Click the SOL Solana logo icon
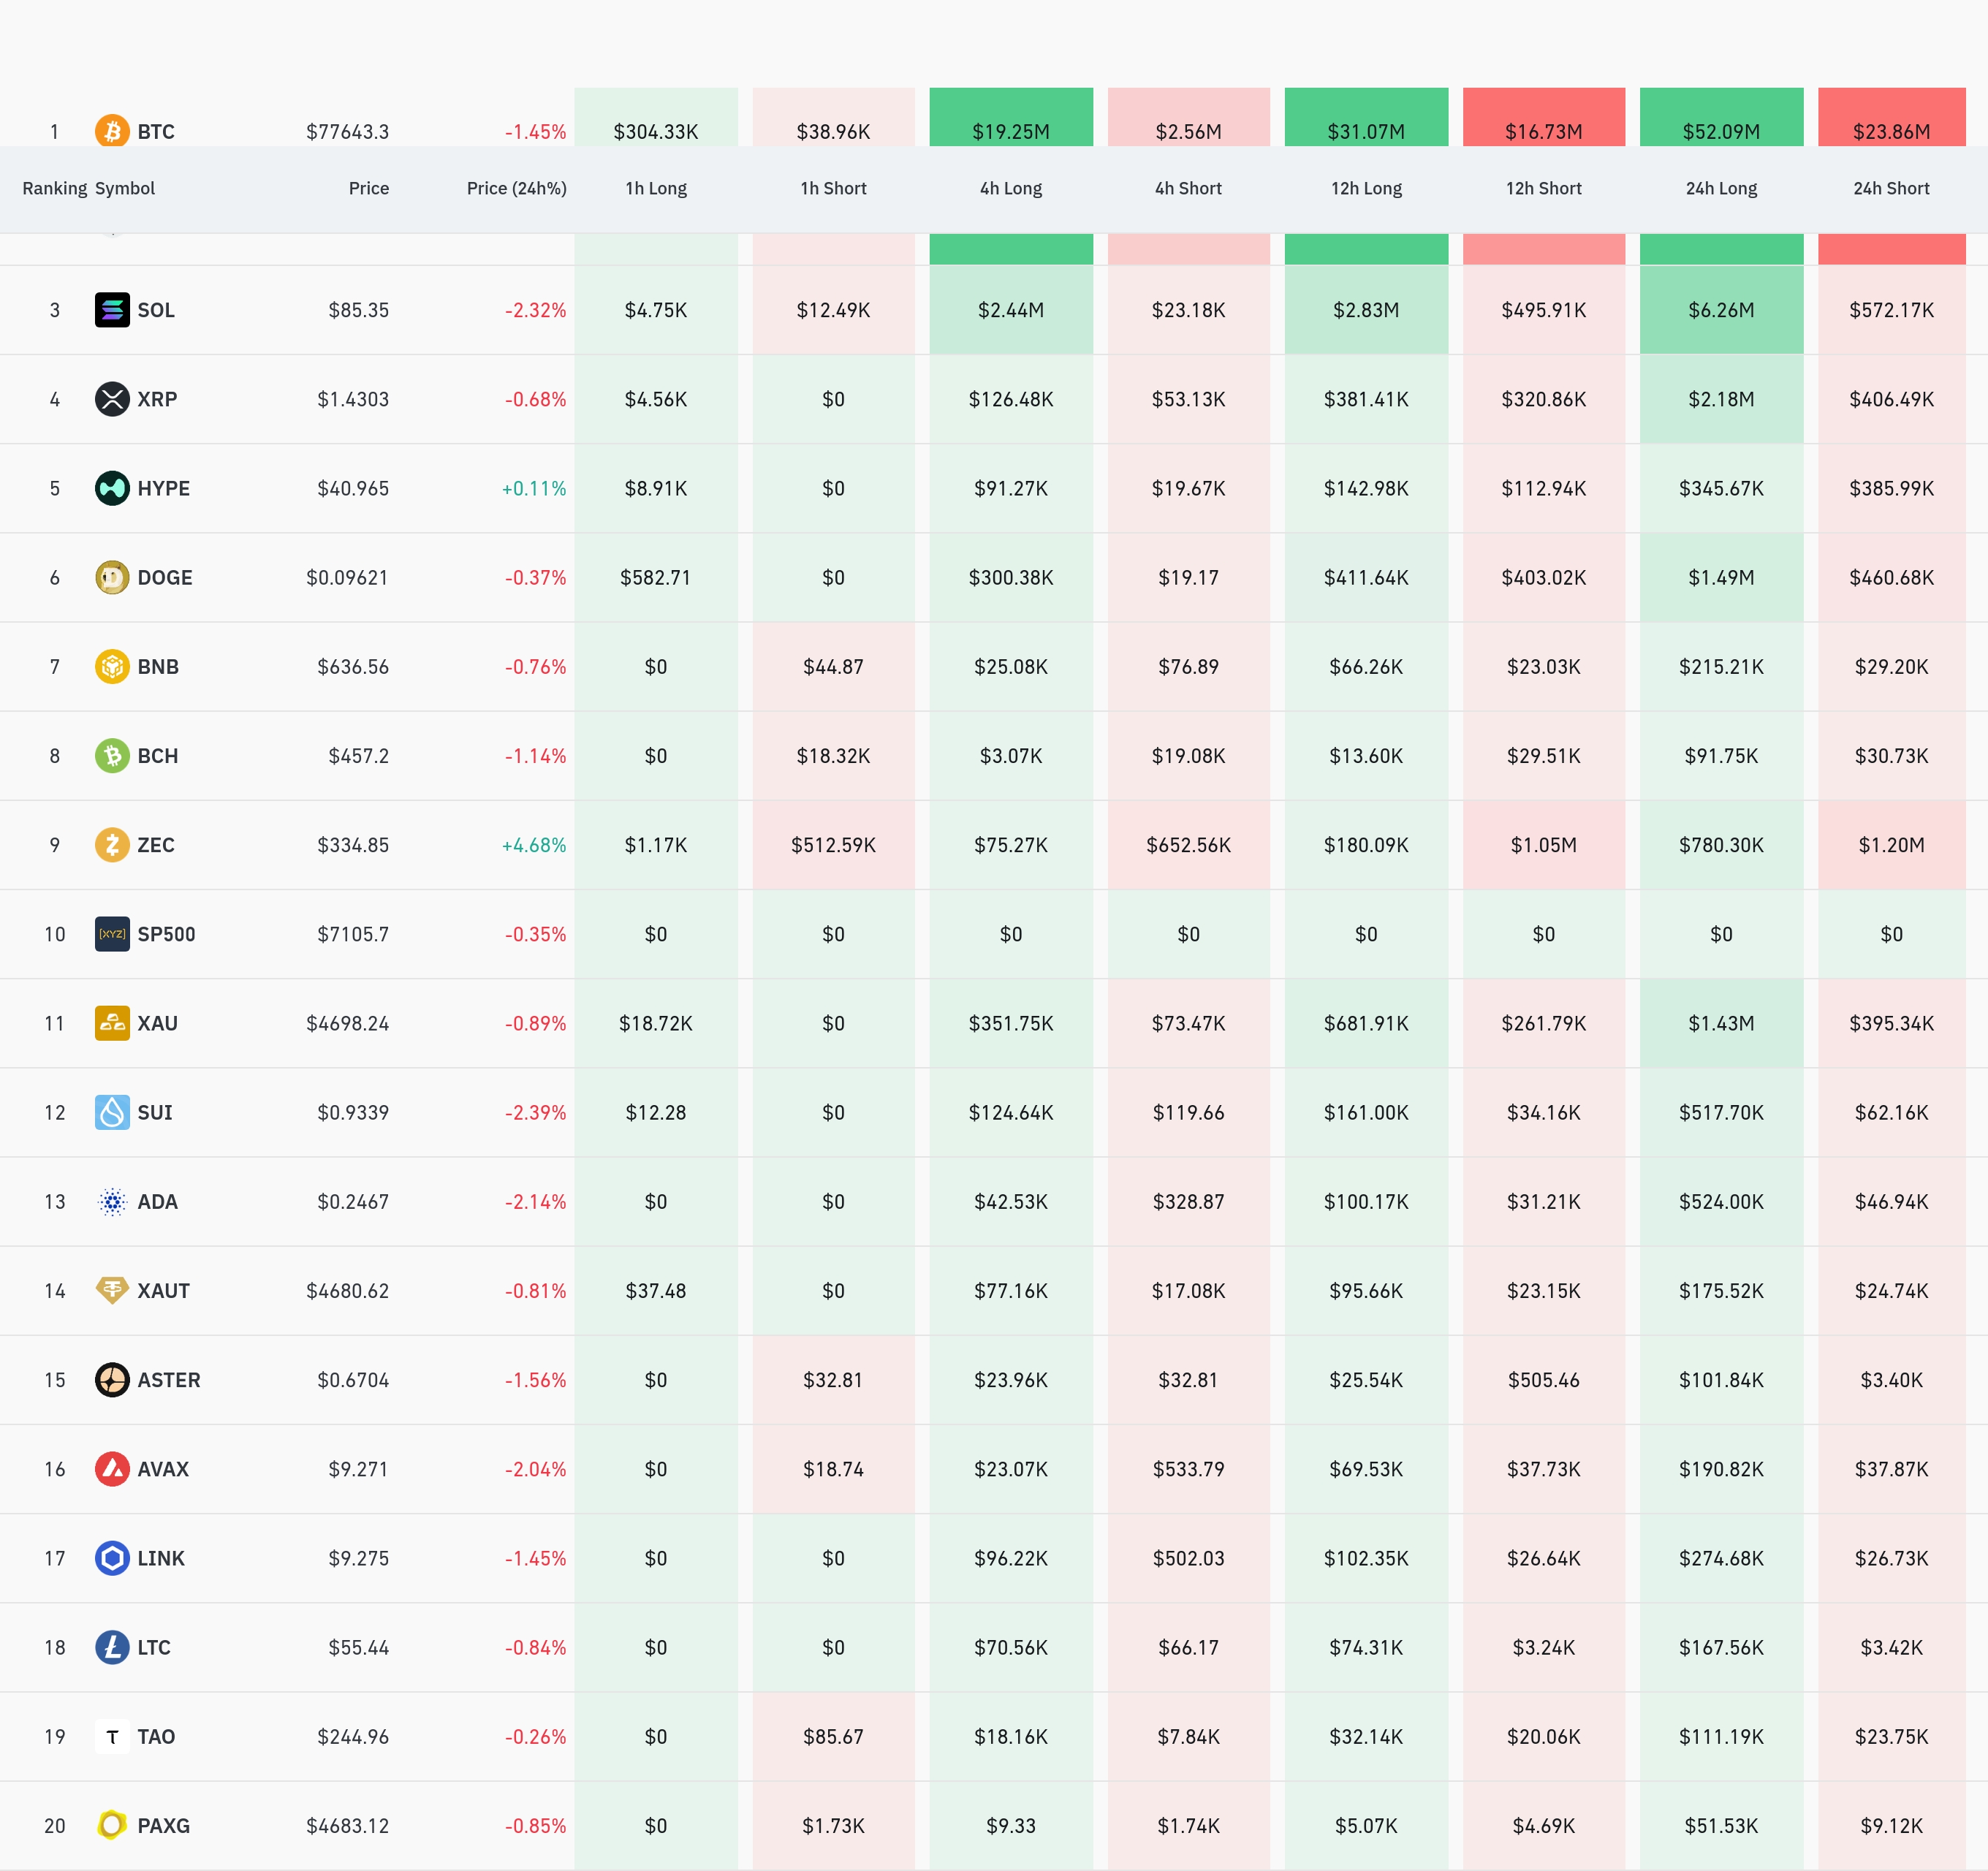Image resolution: width=1988 pixels, height=1871 pixels. pyautogui.click(x=112, y=310)
